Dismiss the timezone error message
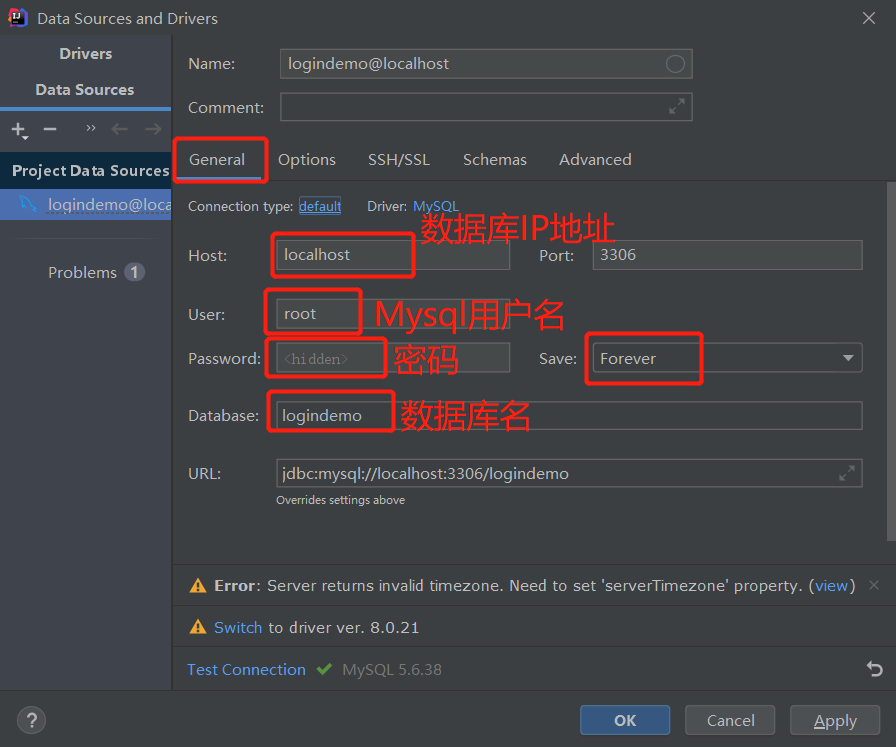 pyautogui.click(x=874, y=585)
